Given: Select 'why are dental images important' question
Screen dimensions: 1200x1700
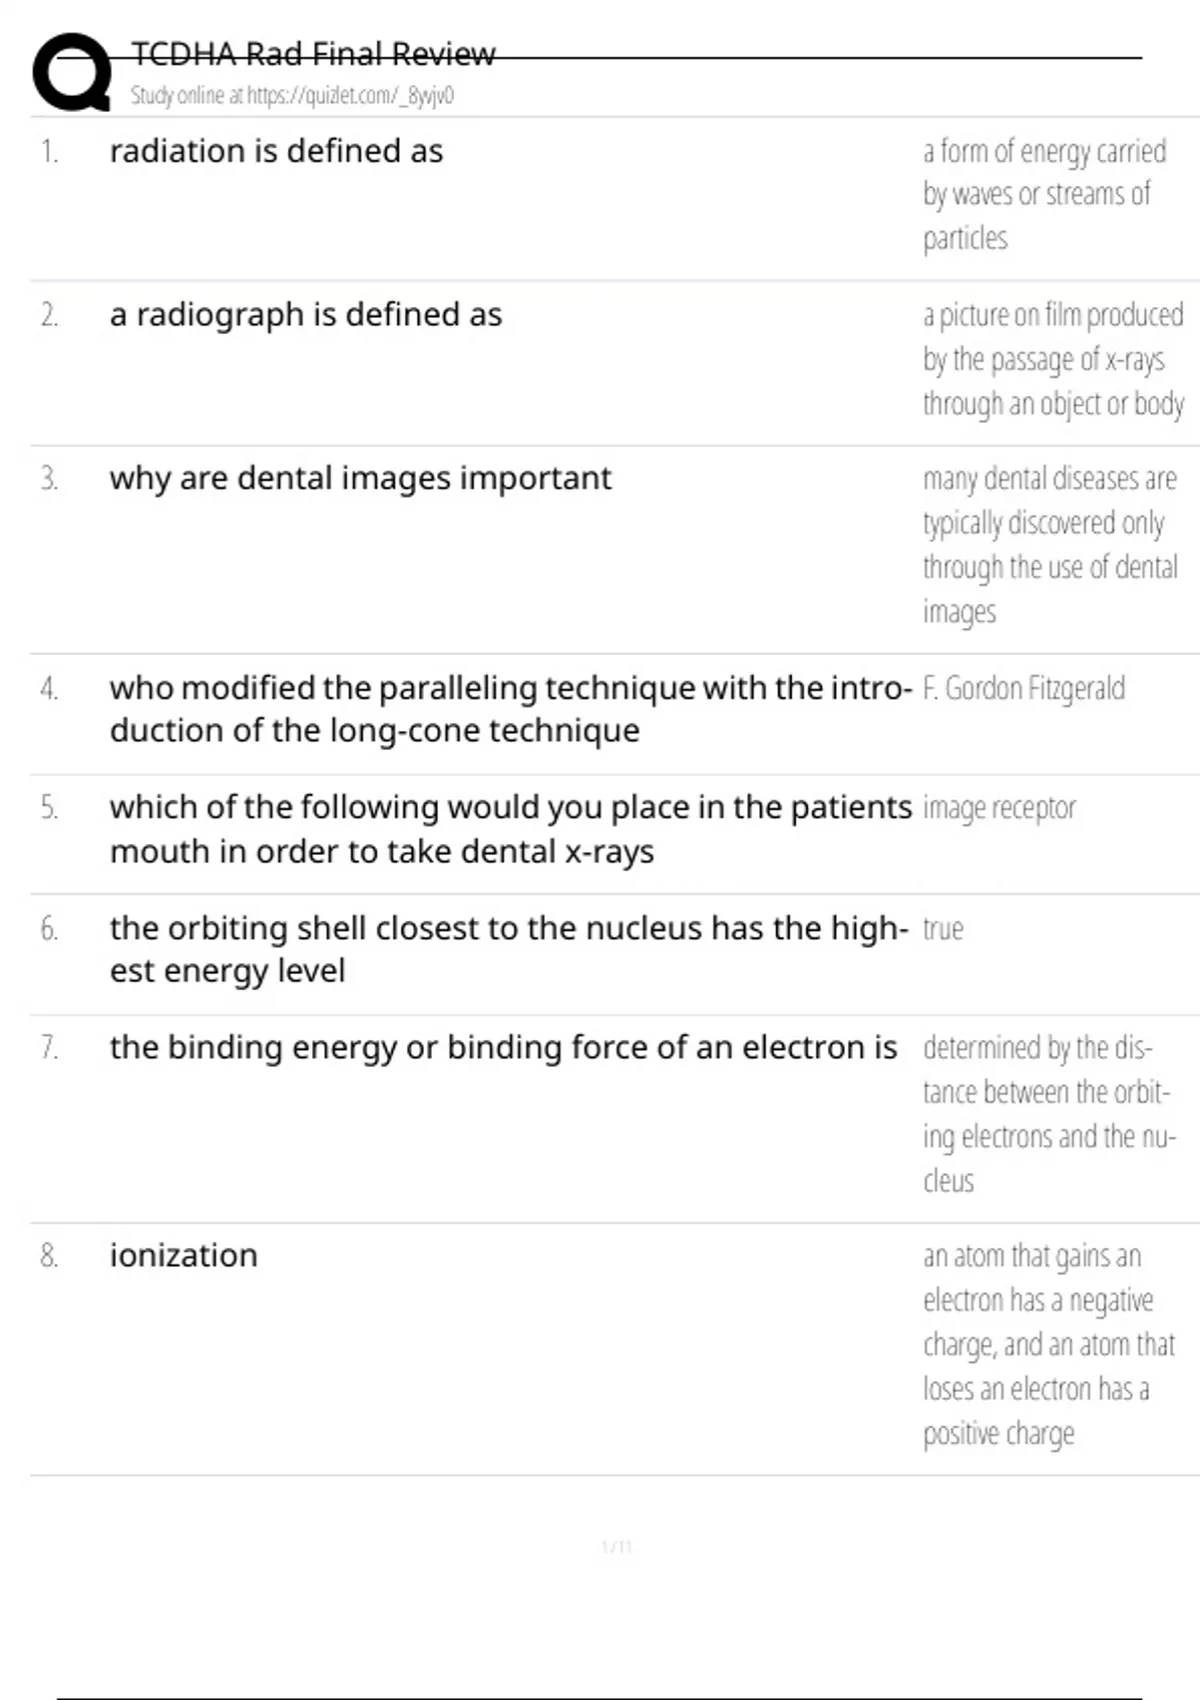Looking at the screenshot, I should [x=360, y=478].
